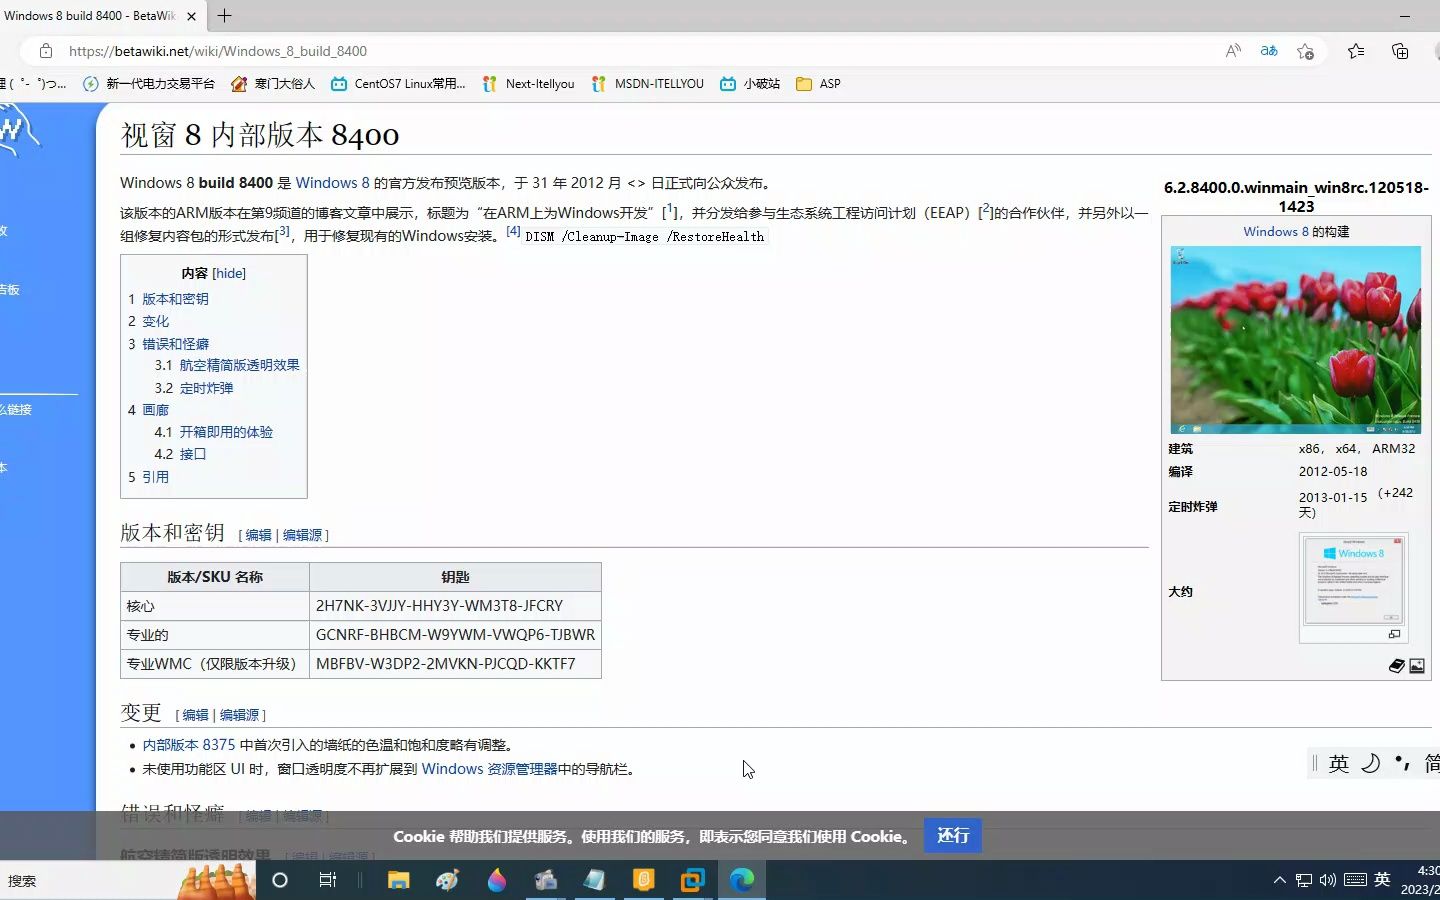
Task: Jump to section 2 变化
Action: pos(155,321)
